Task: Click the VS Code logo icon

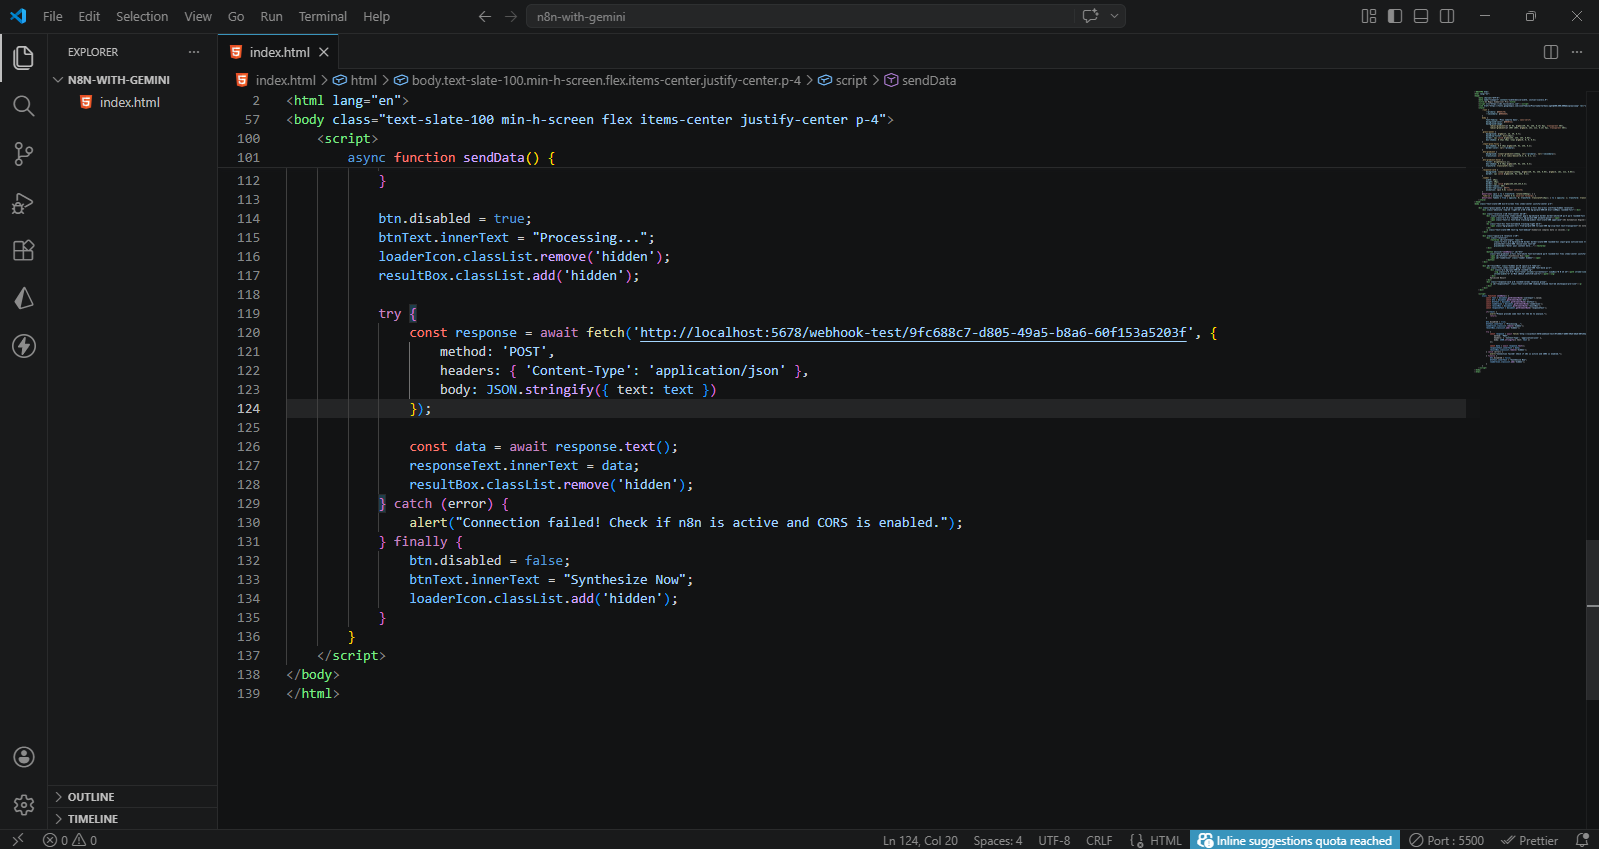Action: pyautogui.click(x=18, y=16)
